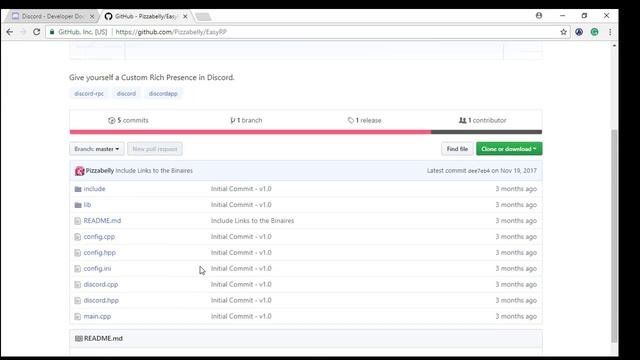Go back using the browser back arrow

click(x=9, y=32)
